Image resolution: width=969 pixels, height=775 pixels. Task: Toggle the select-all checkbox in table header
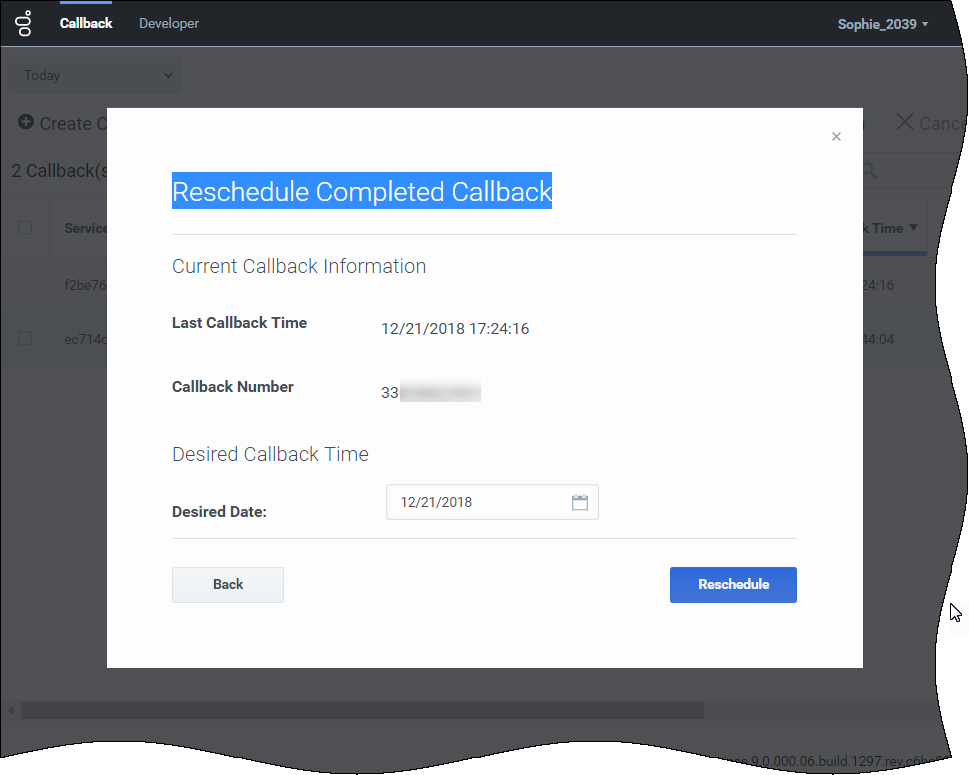click(25, 228)
